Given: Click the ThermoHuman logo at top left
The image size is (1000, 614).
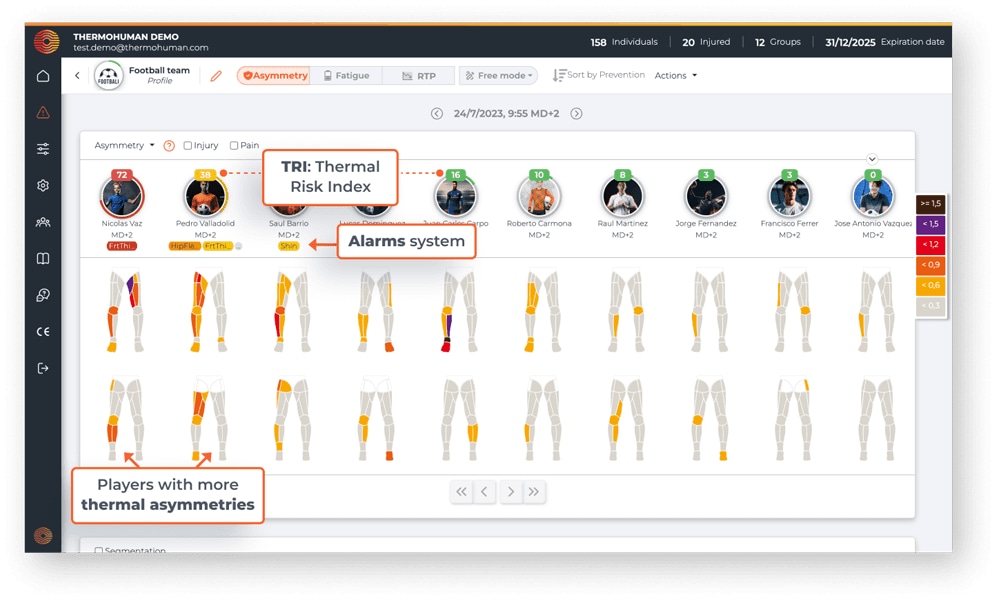Looking at the screenshot, I should [x=47, y=41].
